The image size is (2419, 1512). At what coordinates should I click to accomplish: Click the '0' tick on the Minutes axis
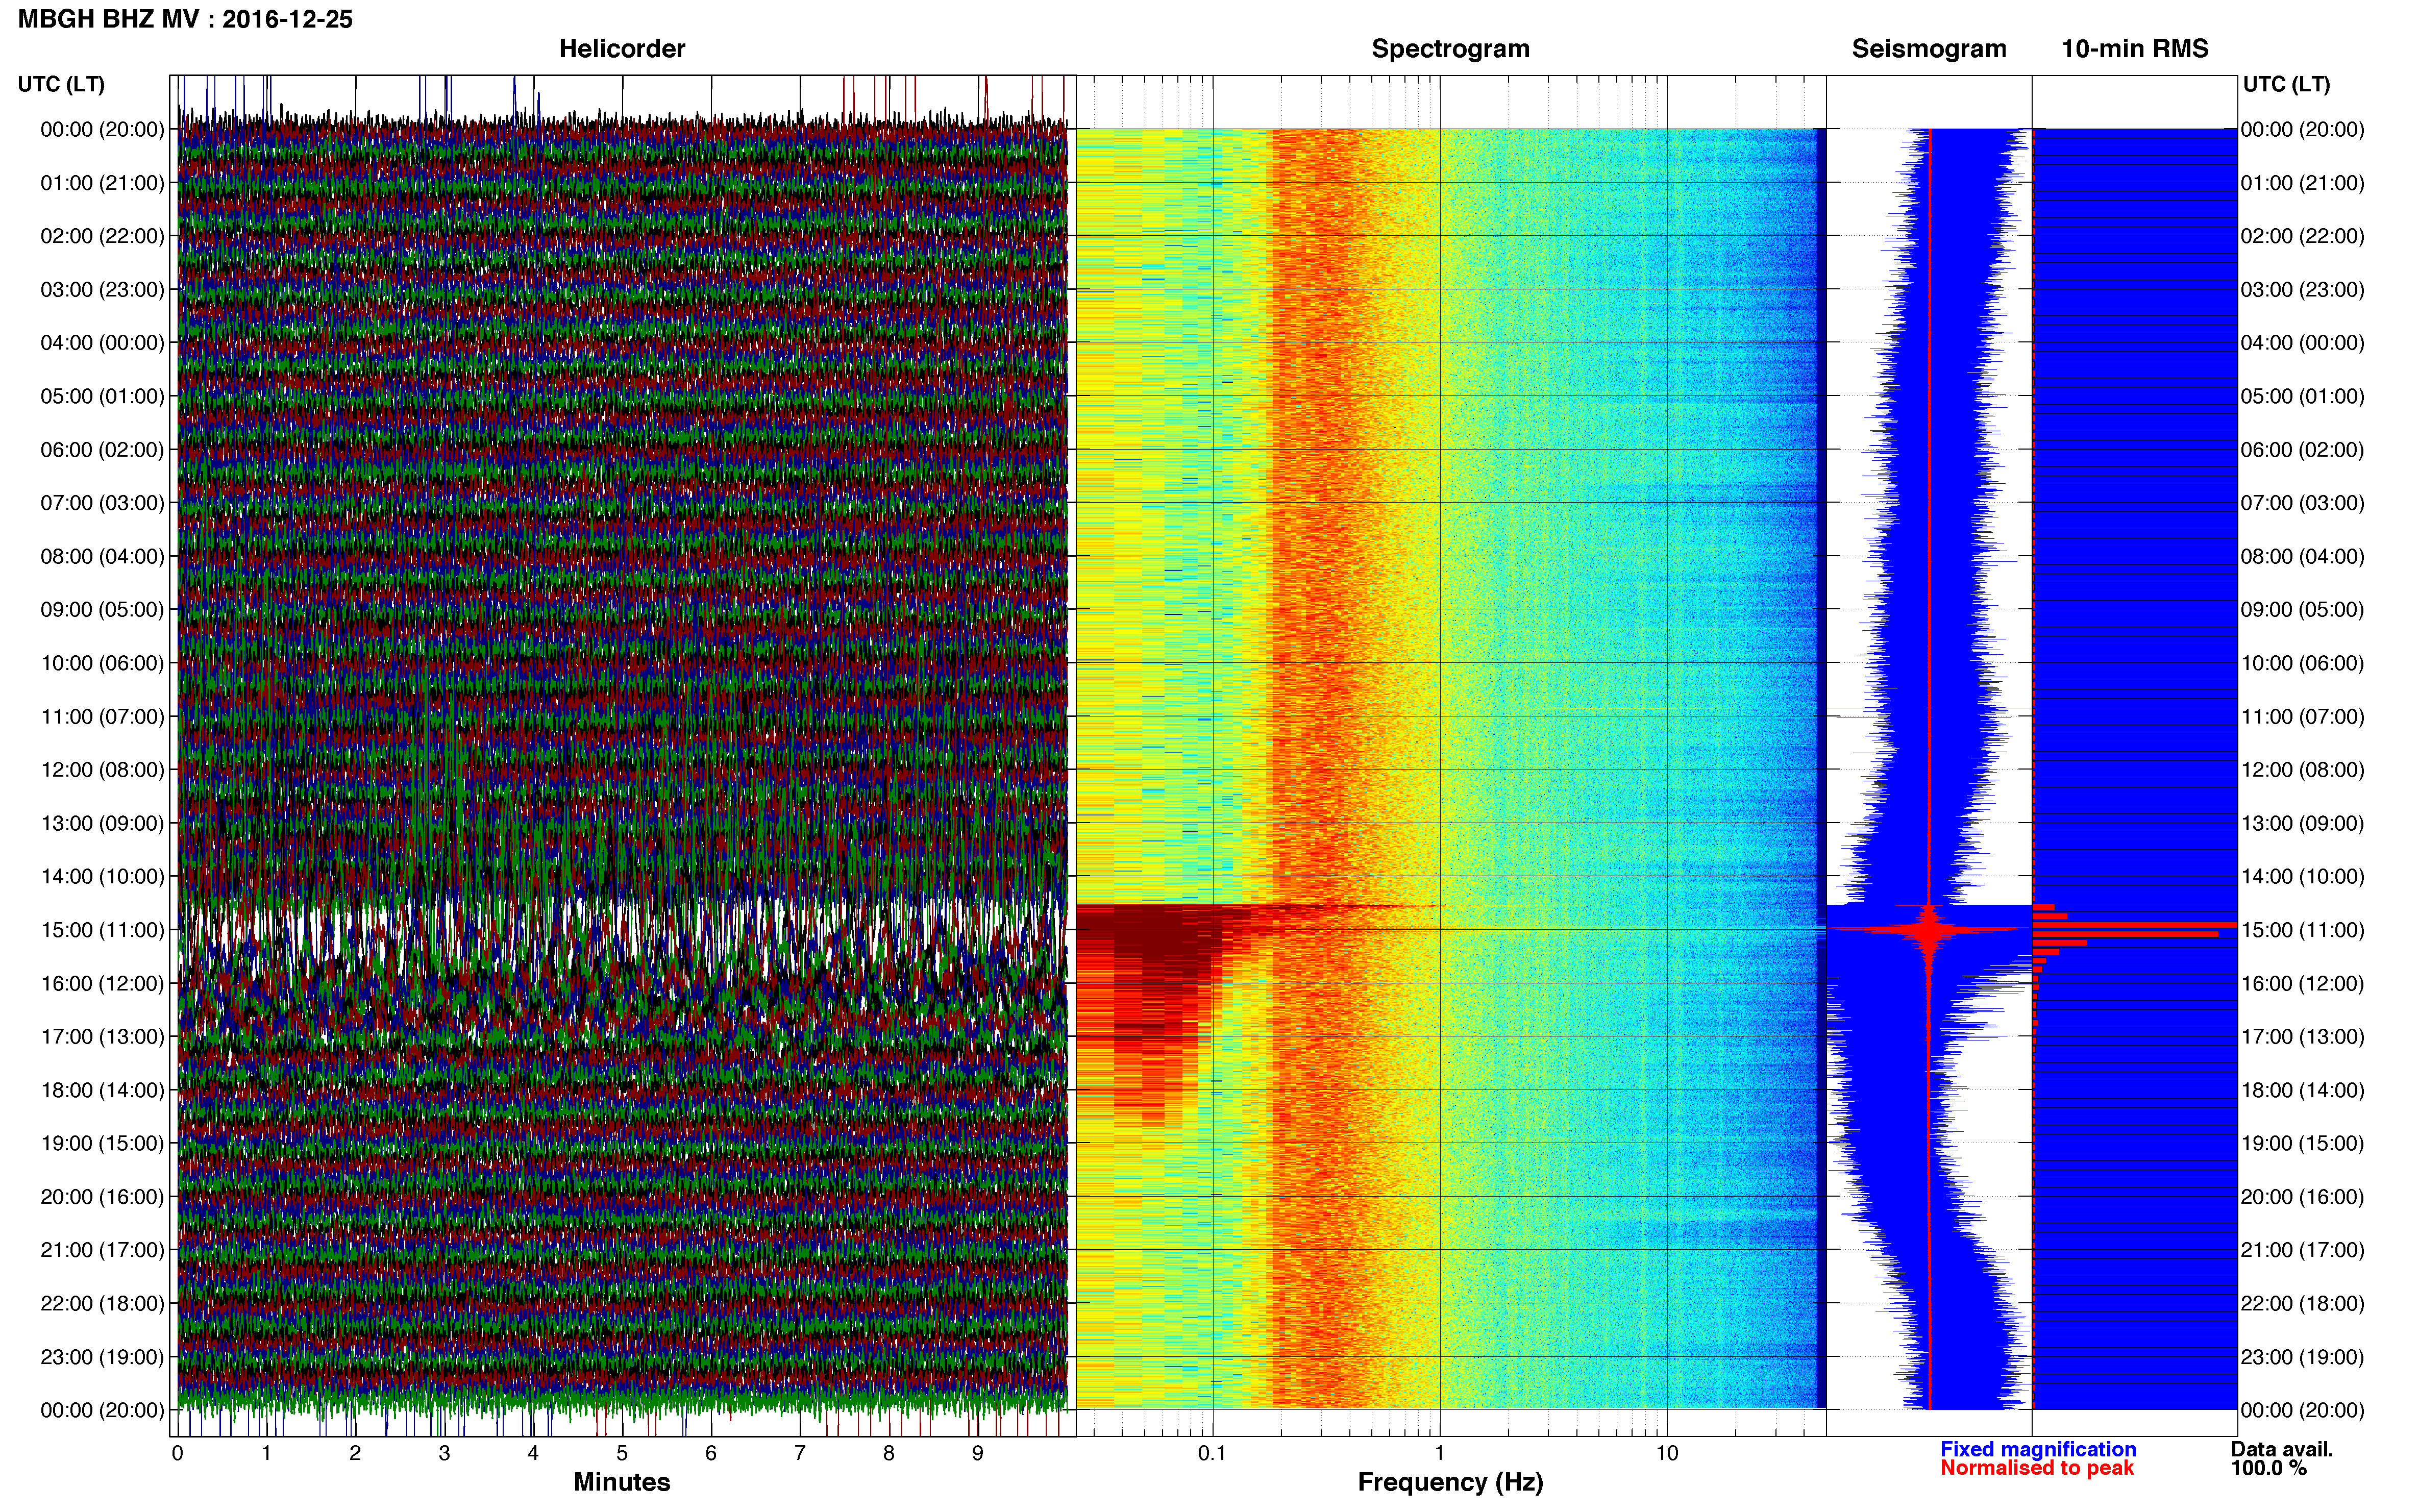177,1454
